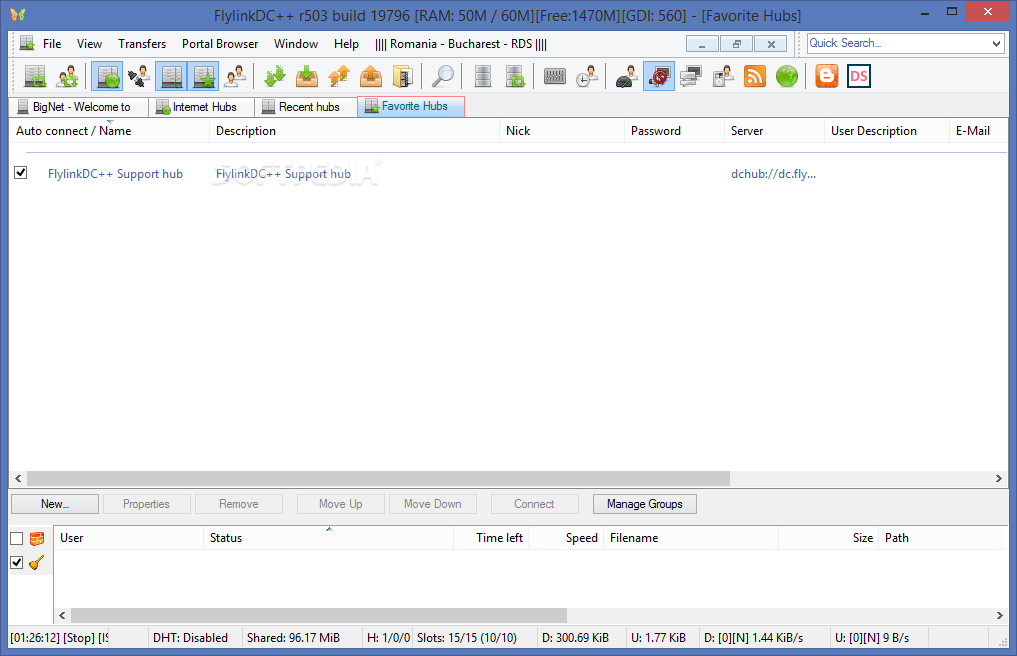Open the orange Blogger icon
1017x656 pixels.
coord(827,77)
